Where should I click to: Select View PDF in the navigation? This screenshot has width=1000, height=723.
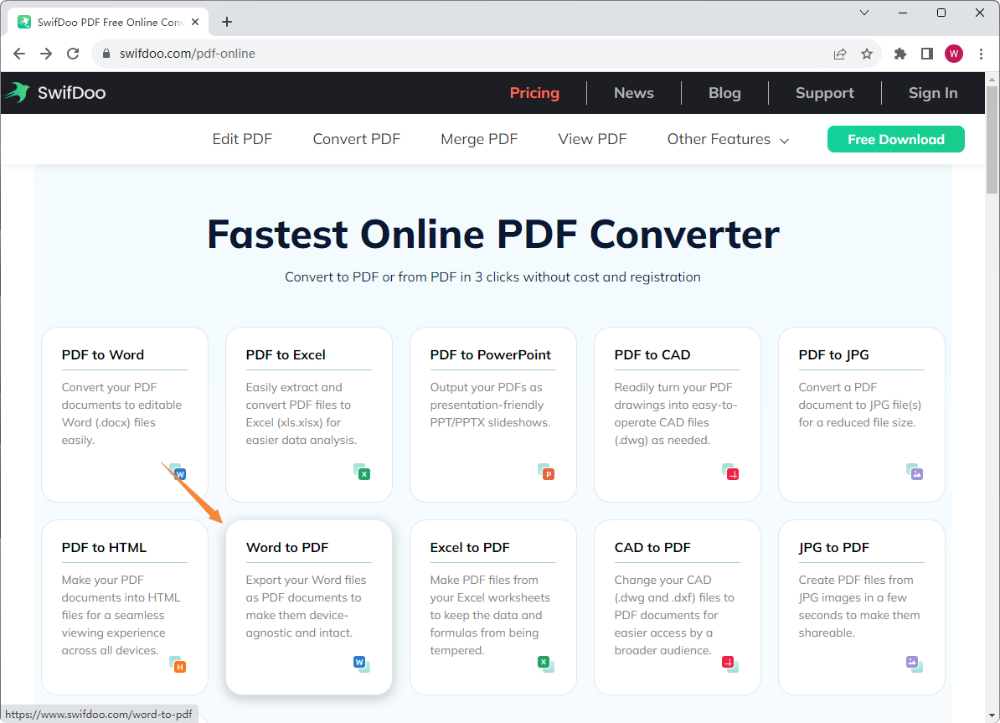click(592, 139)
